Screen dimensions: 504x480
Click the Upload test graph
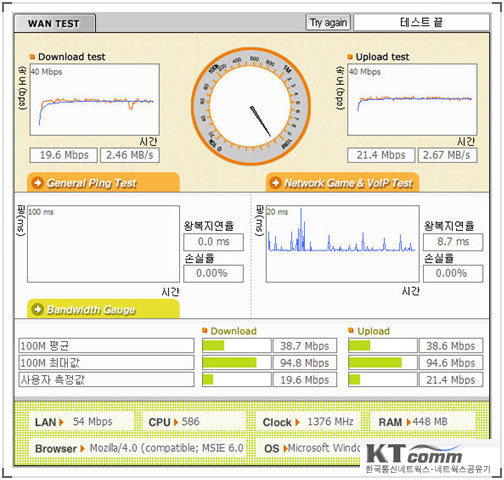tap(412, 100)
